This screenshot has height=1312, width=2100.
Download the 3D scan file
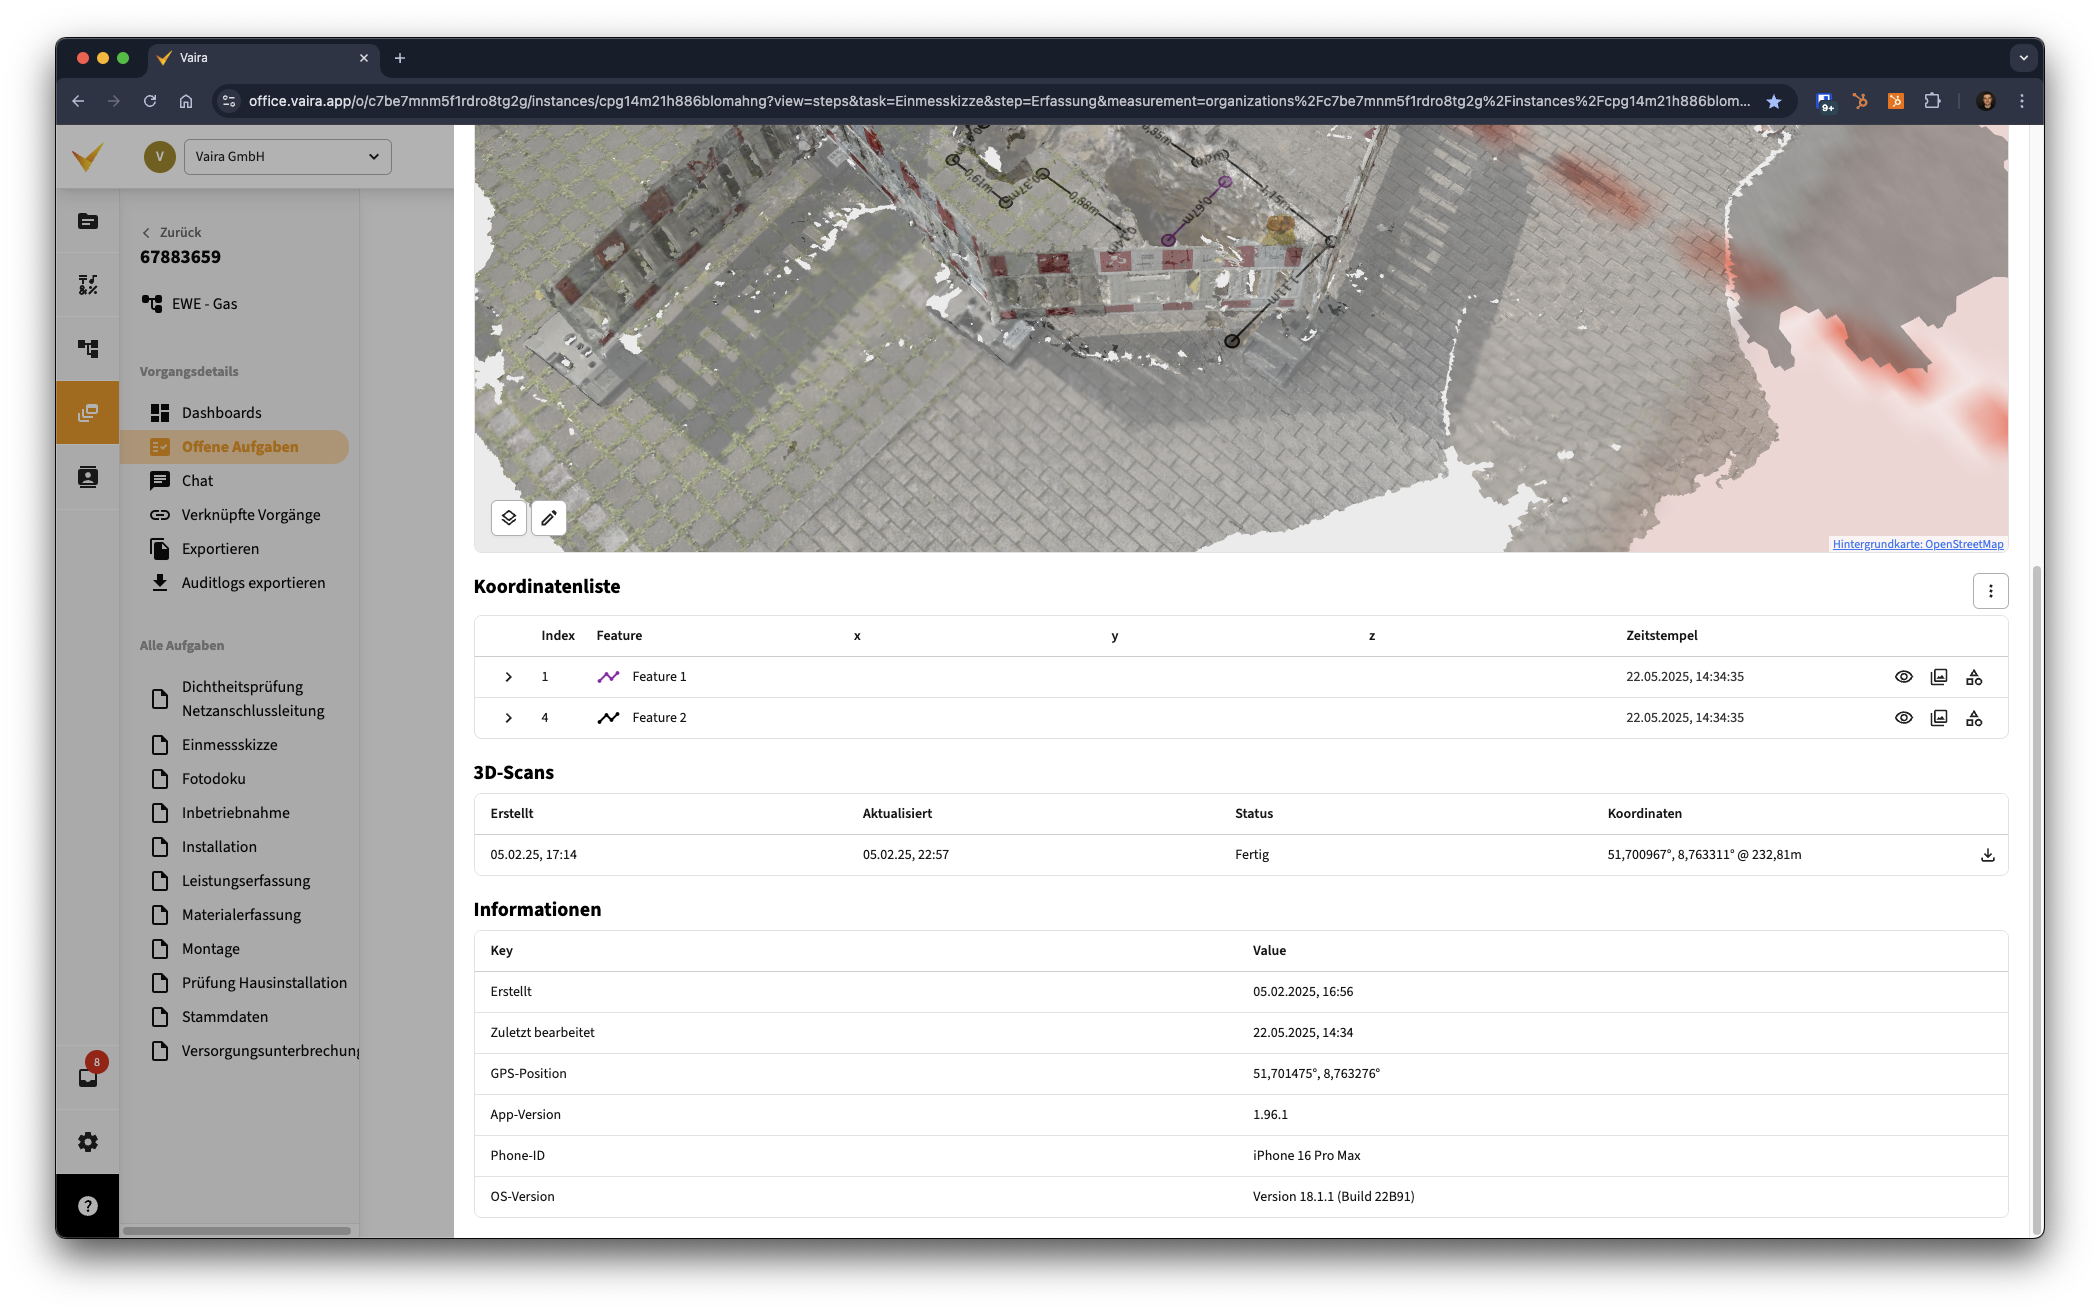[1987, 855]
